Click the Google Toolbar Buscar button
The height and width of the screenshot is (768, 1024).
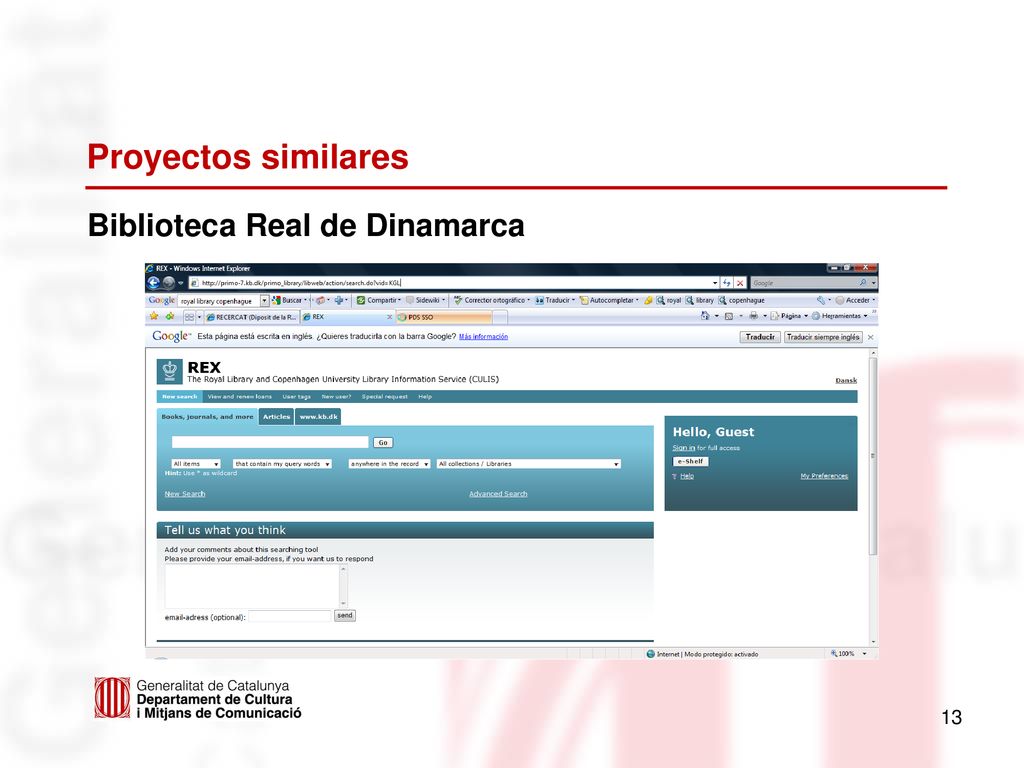287,300
